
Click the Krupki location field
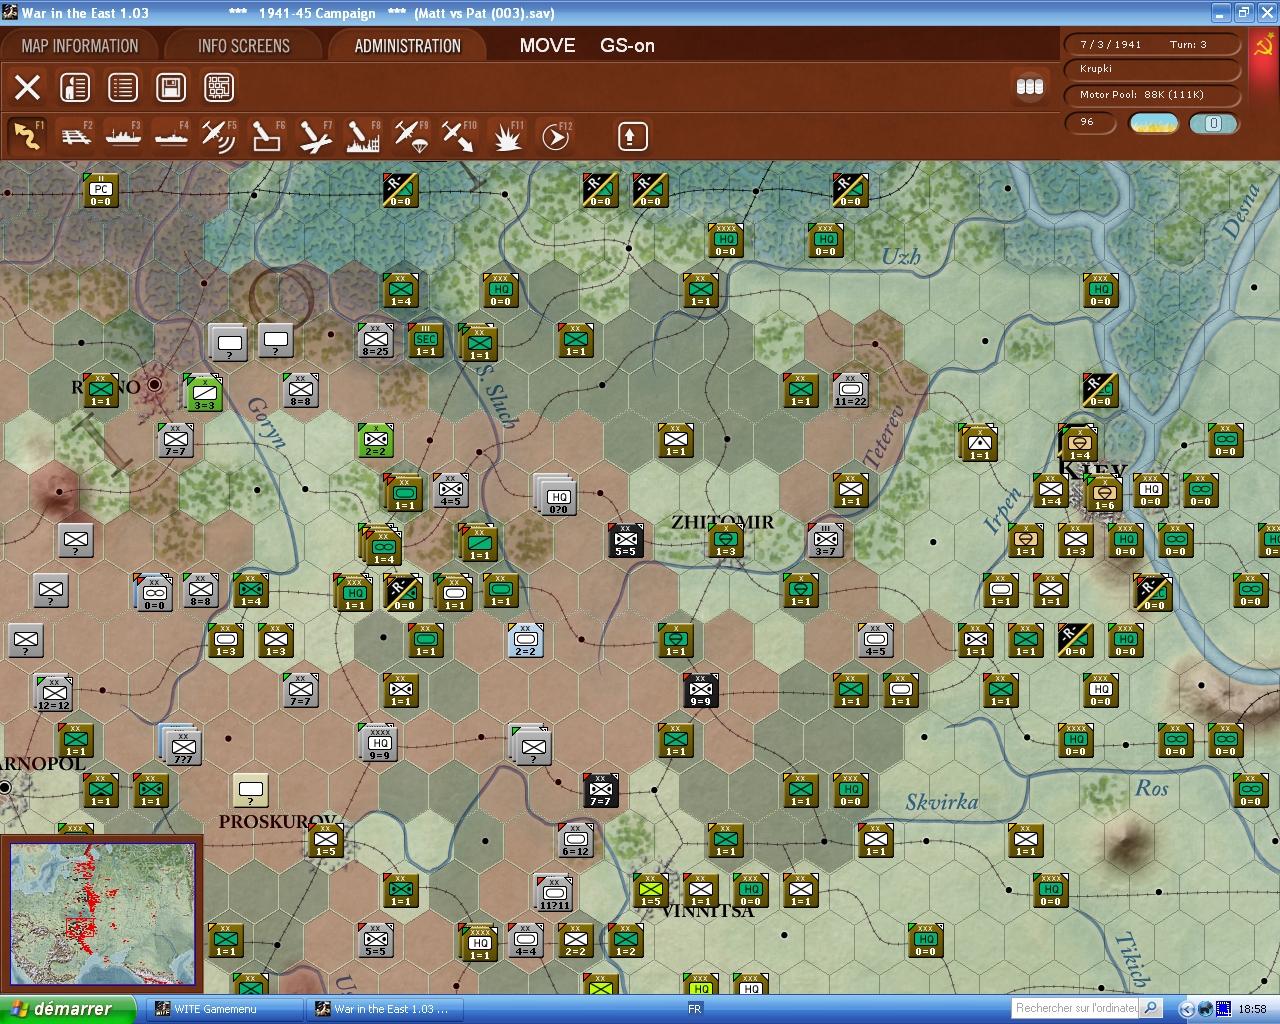point(1151,69)
